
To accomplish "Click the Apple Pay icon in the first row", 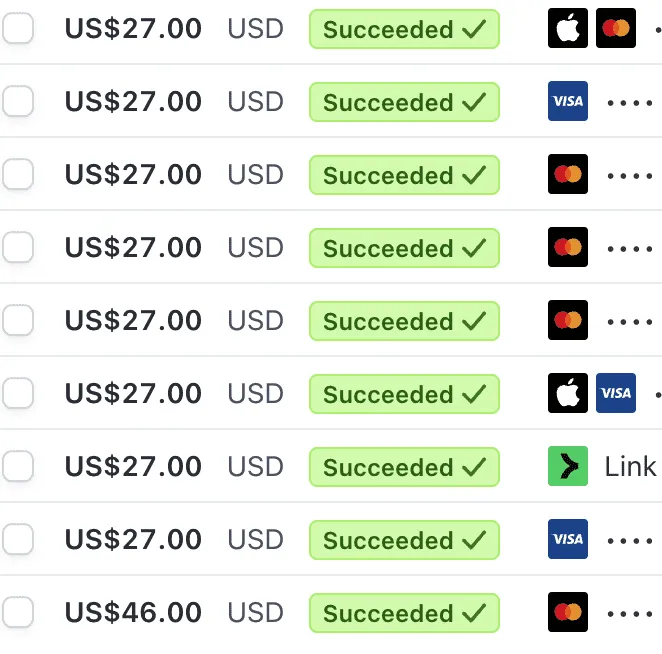I will 567,28.
